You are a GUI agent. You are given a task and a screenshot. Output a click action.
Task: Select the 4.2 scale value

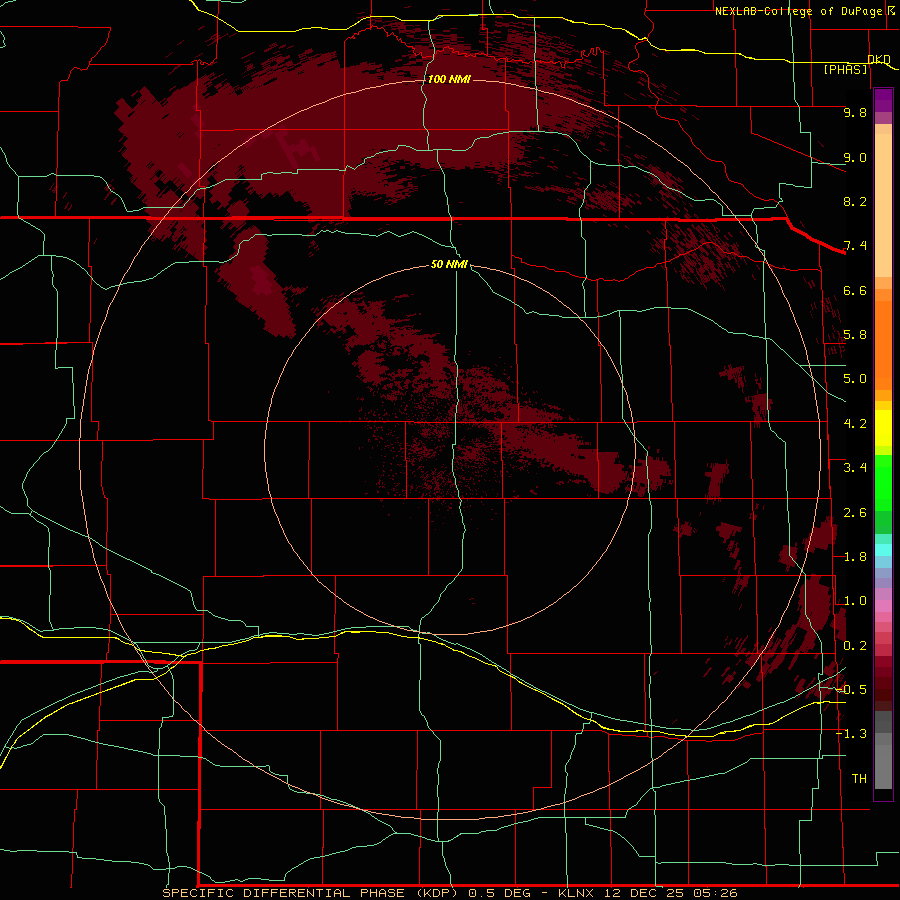(x=855, y=424)
